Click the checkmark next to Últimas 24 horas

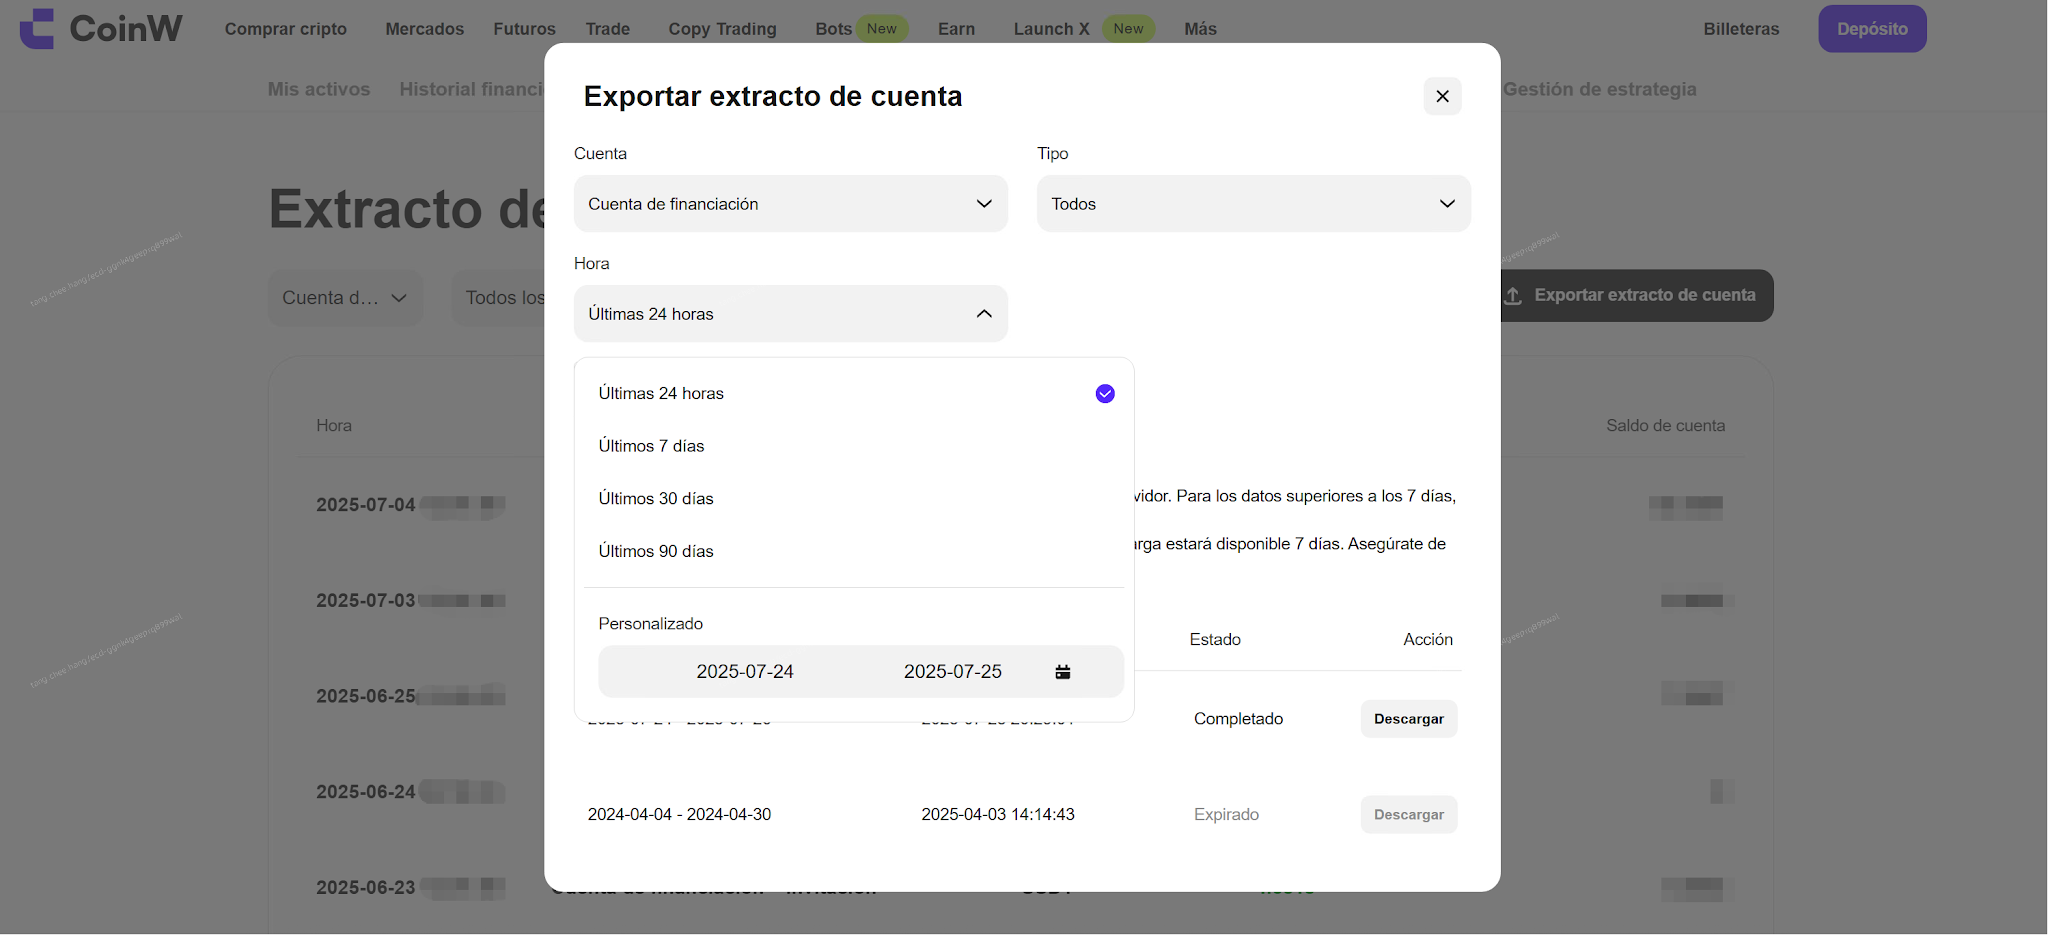point(1105,394)
